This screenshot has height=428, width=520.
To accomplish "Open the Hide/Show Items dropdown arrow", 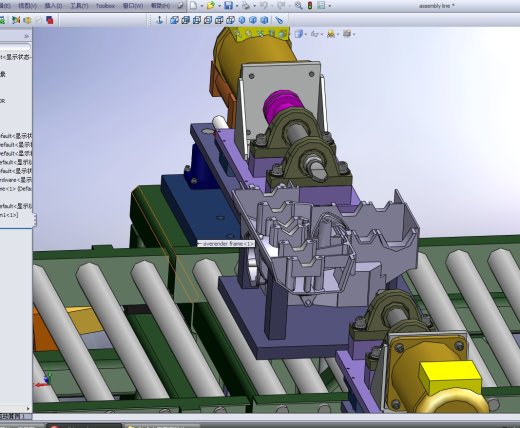I will pos(322,34).
